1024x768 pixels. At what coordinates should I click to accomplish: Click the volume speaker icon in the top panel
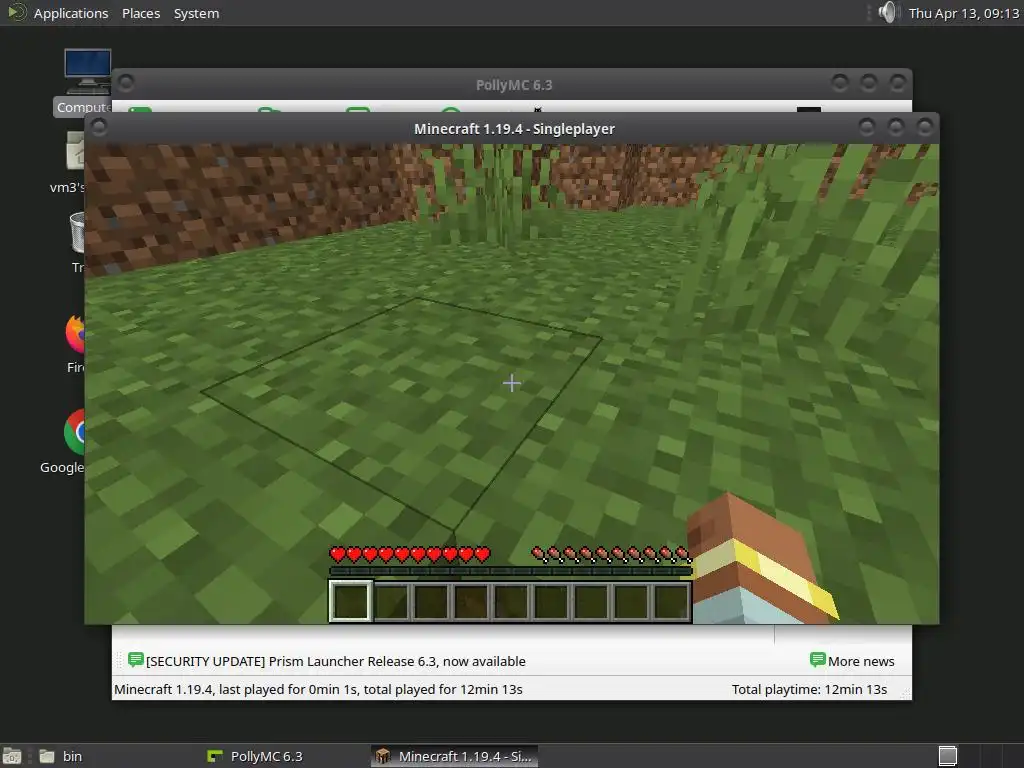888,12
